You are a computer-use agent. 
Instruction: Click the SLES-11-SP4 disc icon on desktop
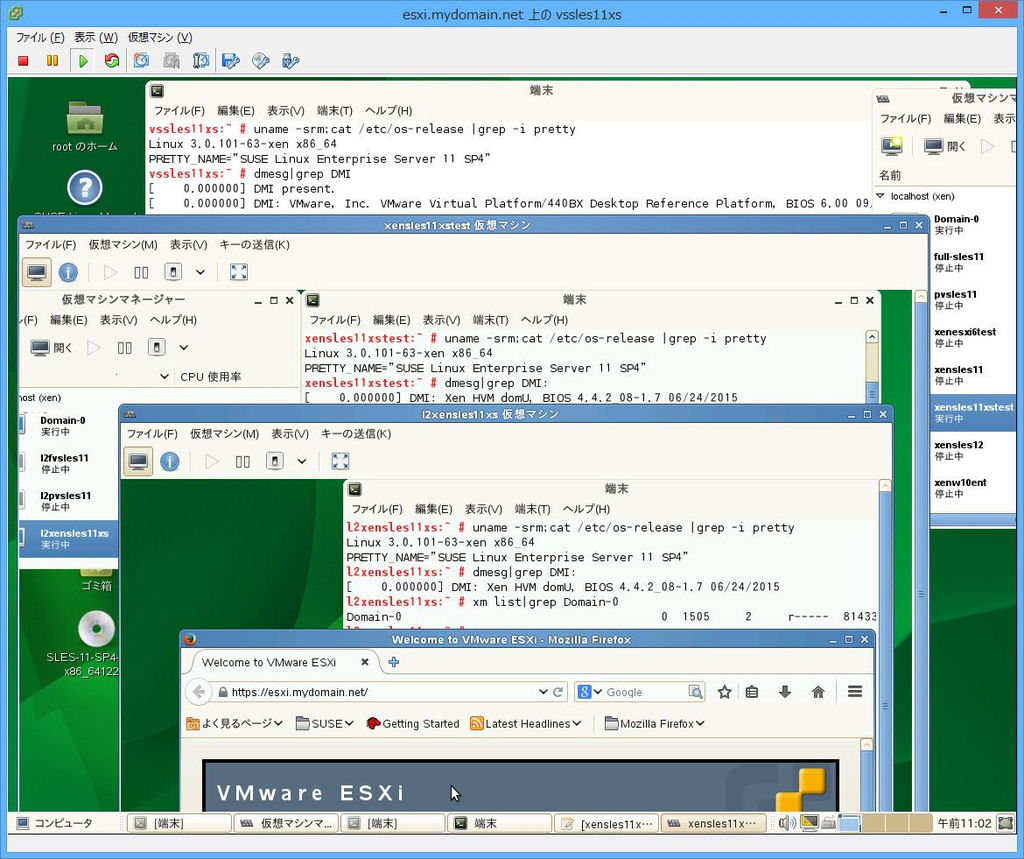[96, 629]
